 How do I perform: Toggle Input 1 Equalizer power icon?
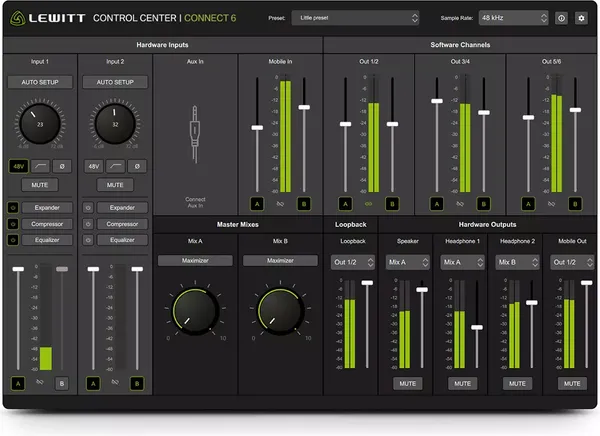[x=12, y=240]
